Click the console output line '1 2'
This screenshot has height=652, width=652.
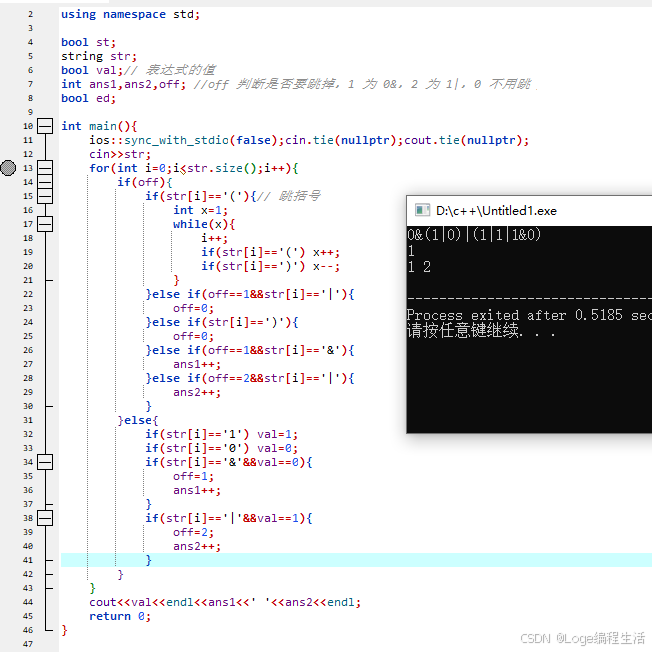419,267
